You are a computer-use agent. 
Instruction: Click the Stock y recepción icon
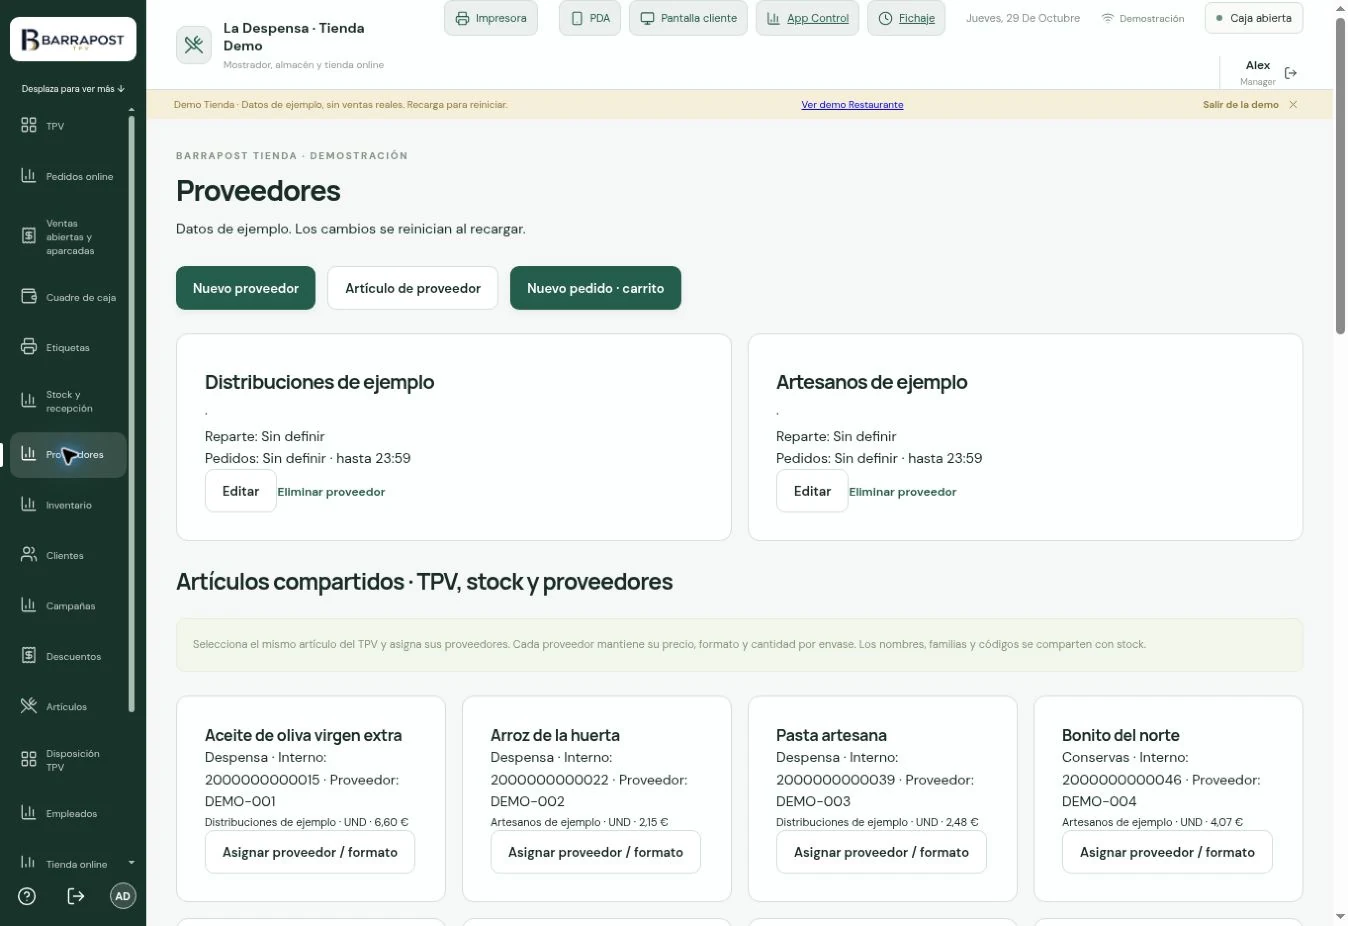click(x=28, y=401)
